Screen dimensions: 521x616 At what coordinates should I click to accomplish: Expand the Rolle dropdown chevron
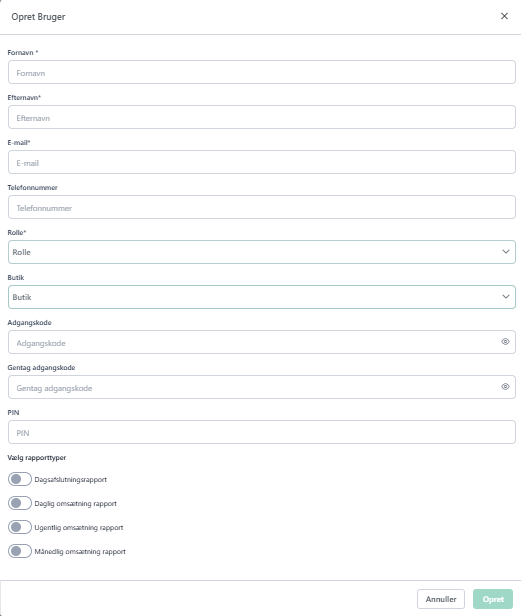[x=506, y=251]
